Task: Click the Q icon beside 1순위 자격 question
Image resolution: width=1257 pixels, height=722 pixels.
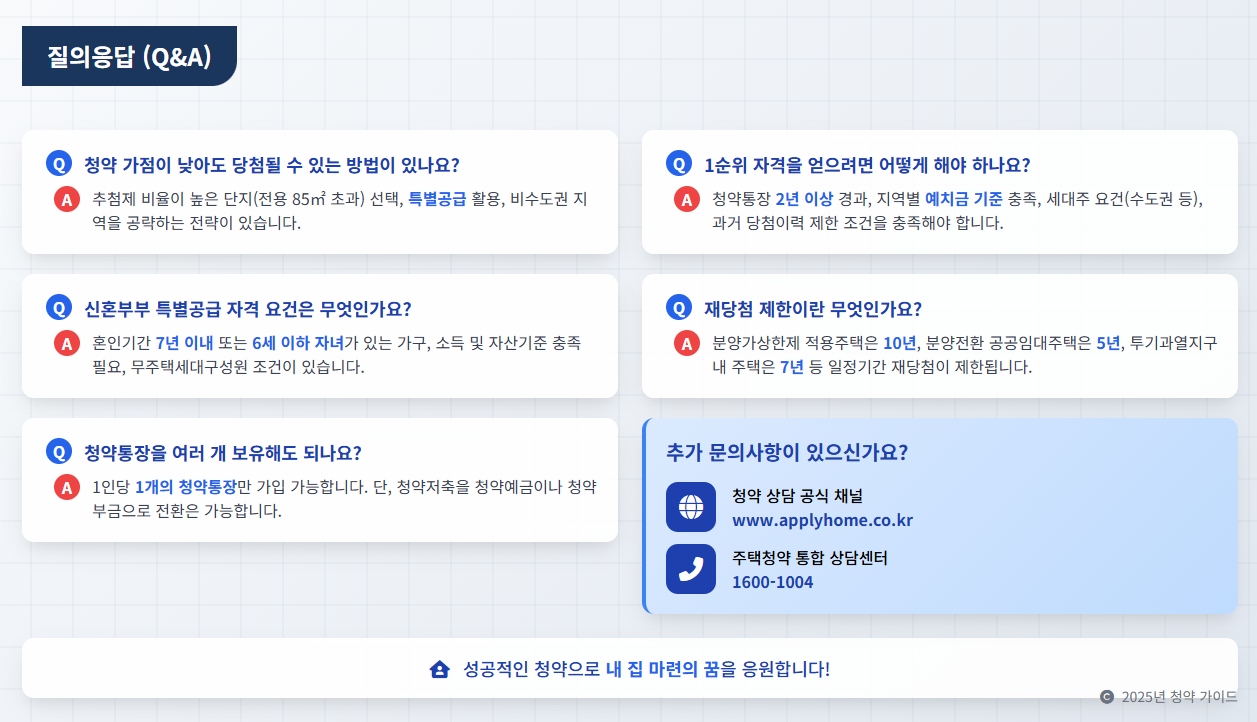Action: click(679, 164)
